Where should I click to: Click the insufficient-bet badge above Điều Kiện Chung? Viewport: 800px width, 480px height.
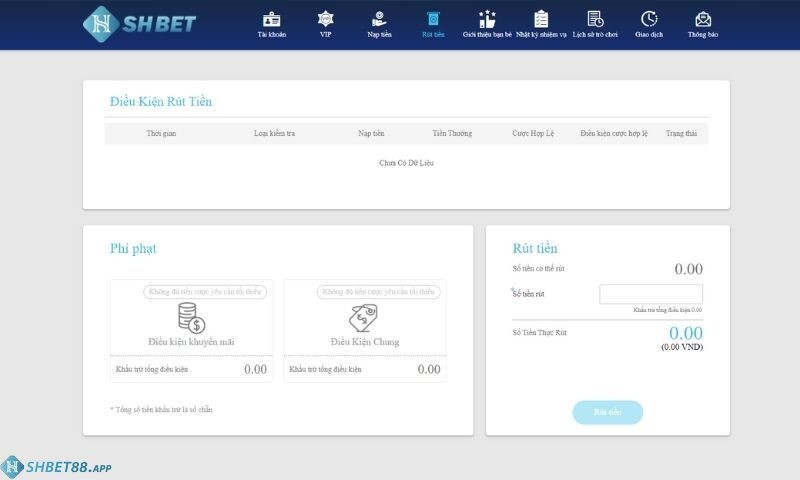[378, 292]
